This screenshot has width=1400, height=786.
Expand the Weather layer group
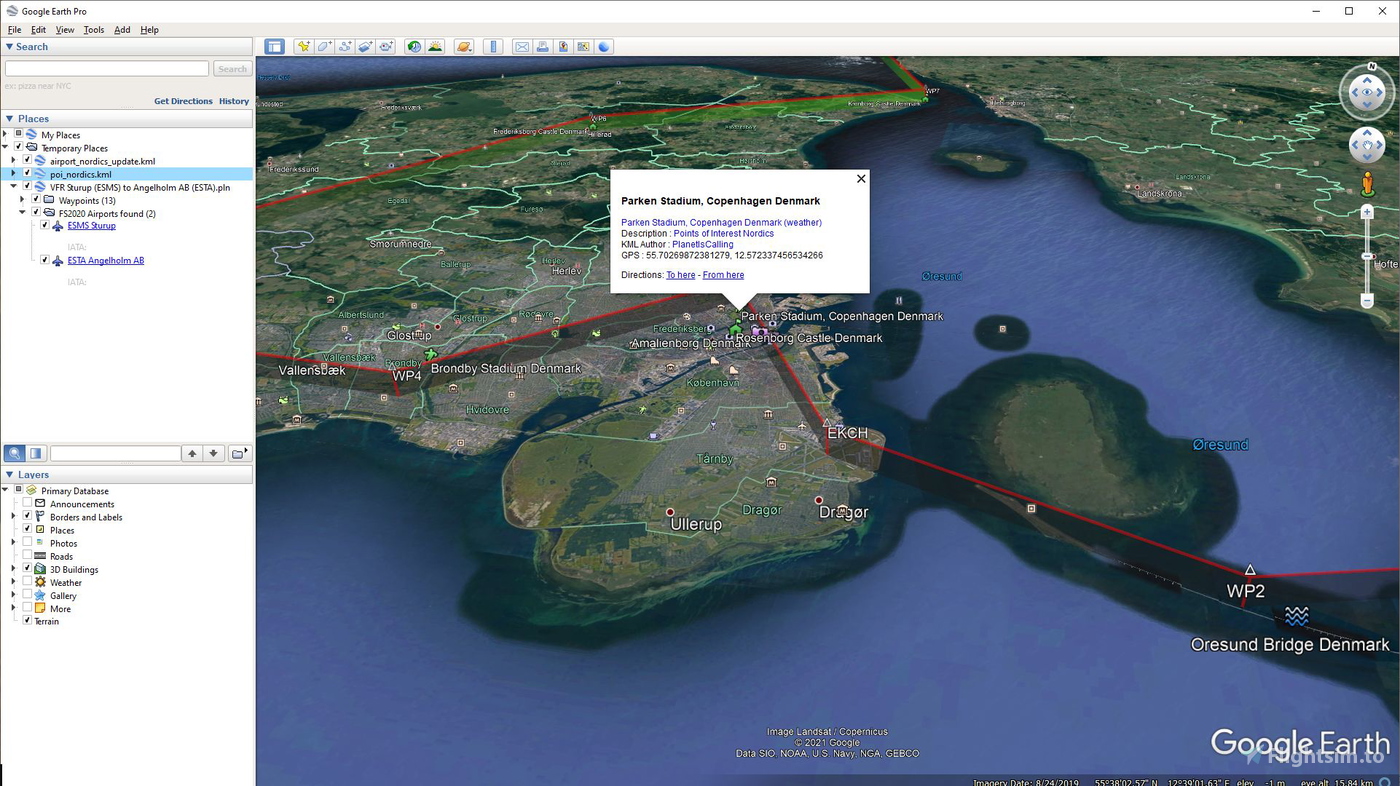coord(13,582)
